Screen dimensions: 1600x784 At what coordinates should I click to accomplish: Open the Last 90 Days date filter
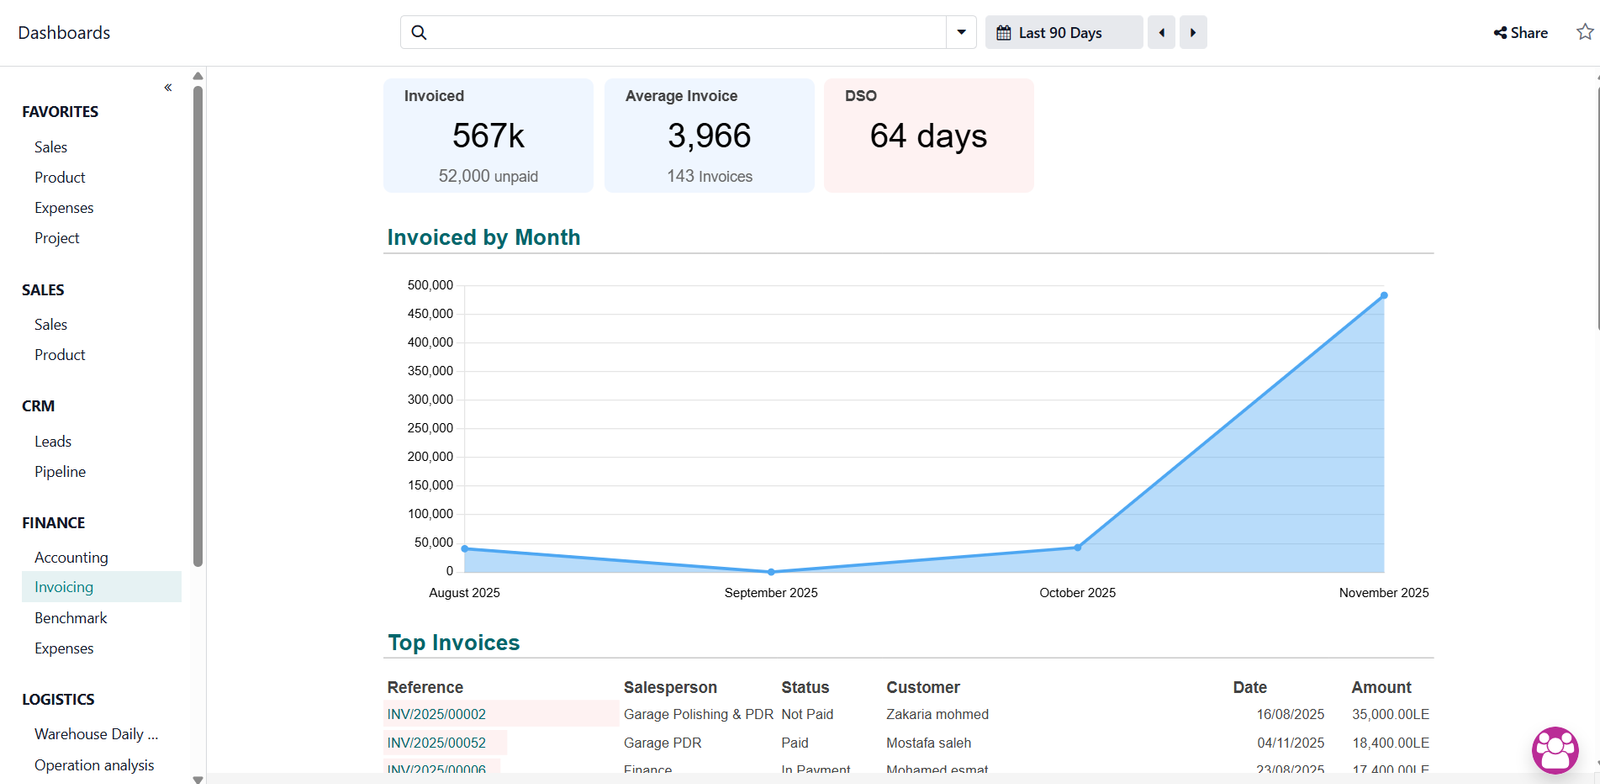[1063, 33]
